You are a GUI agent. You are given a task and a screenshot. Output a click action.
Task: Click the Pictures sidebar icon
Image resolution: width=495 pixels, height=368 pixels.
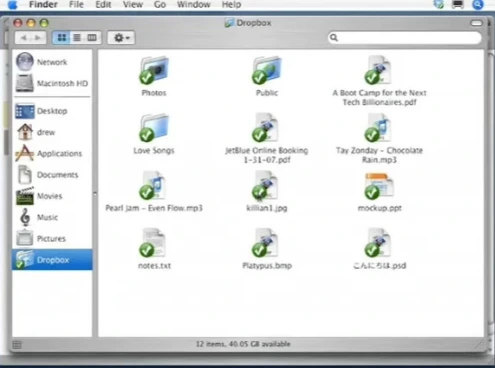coord(25,238)
